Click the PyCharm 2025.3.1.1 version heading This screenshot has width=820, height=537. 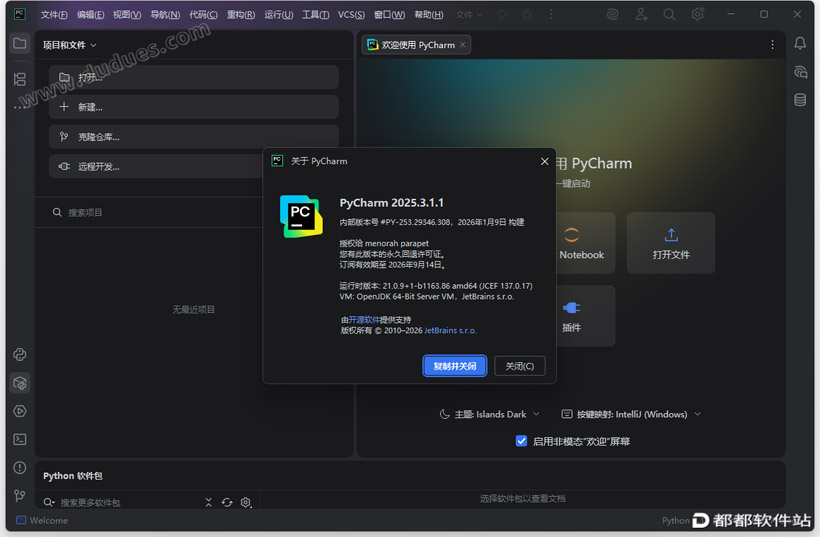392,202
